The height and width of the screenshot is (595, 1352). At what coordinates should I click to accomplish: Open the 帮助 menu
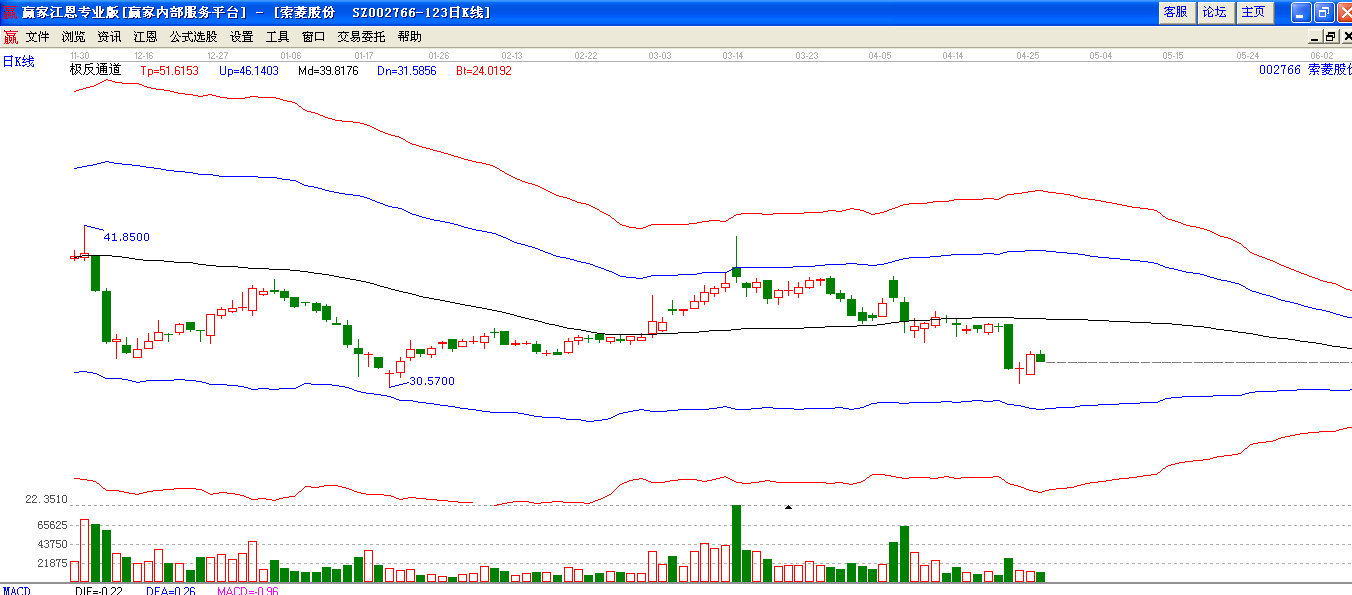coord(409,37)
